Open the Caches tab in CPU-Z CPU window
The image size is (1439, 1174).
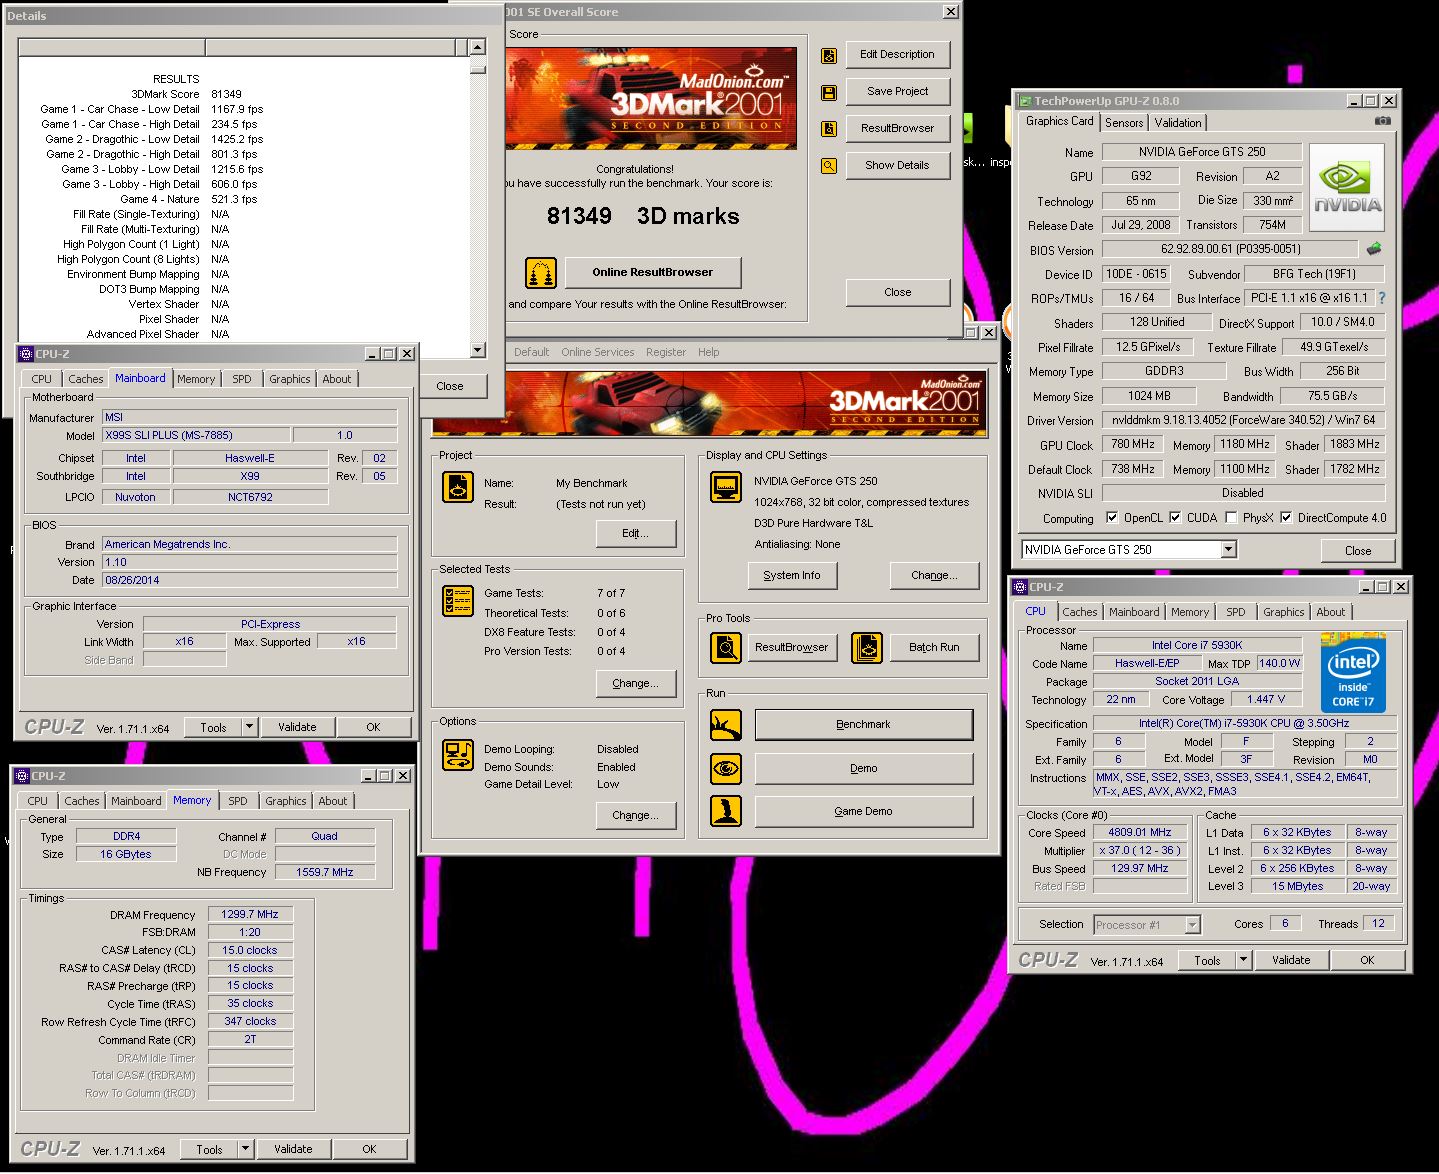pos(1080,612)
